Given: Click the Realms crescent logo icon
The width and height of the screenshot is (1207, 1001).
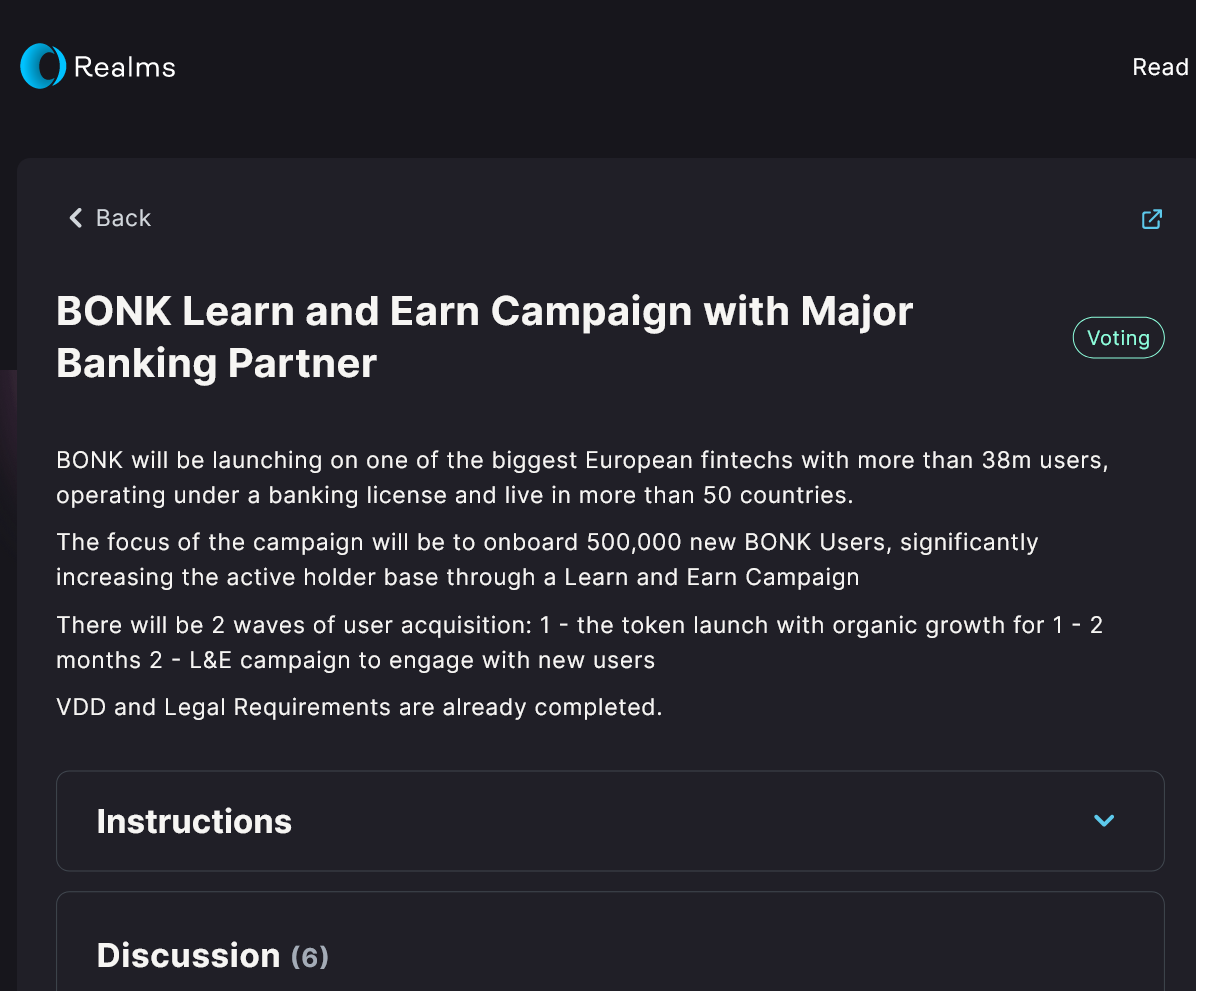Looking at the screenshot, I should [x=43, y=67].
